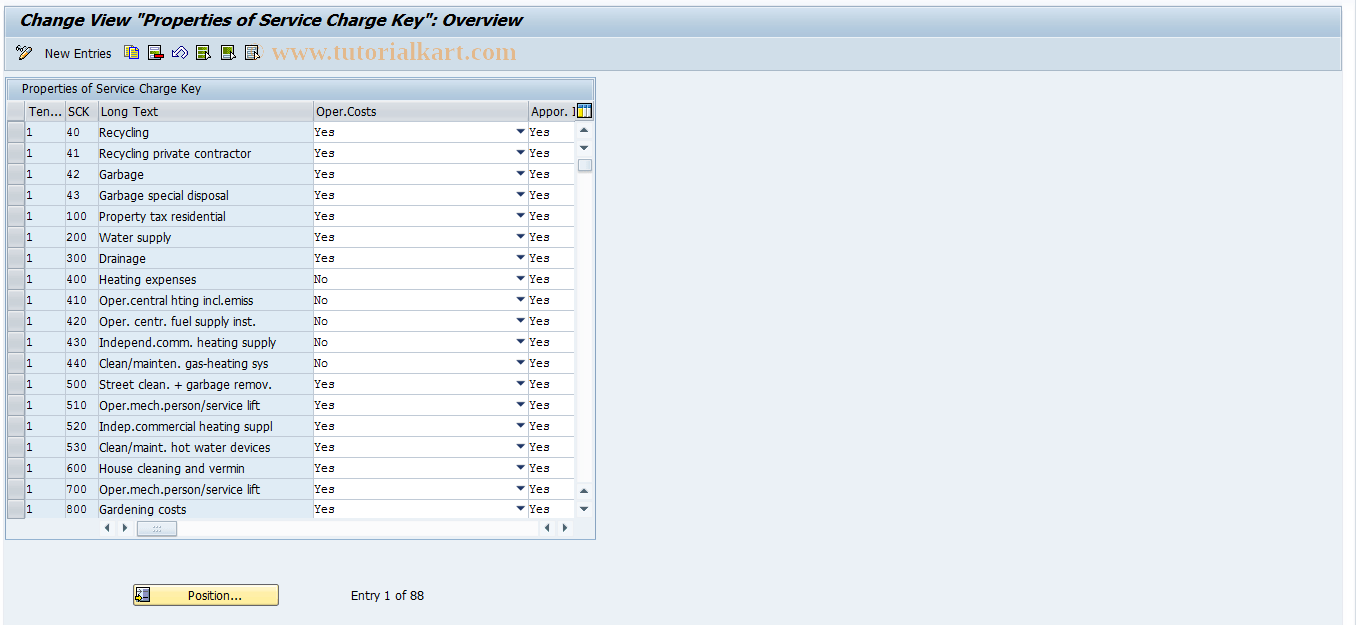Click the vertical scrollbar up arrow
The width and height of the screenshot is (1356, 625).
(x=584, y=129)
